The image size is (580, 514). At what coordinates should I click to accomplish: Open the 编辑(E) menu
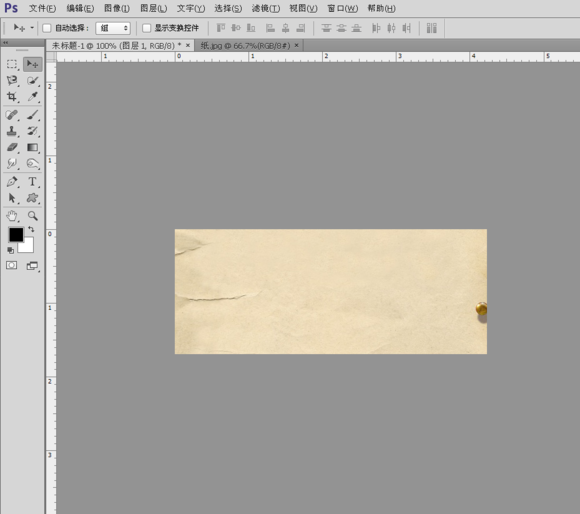pos(80,8)
